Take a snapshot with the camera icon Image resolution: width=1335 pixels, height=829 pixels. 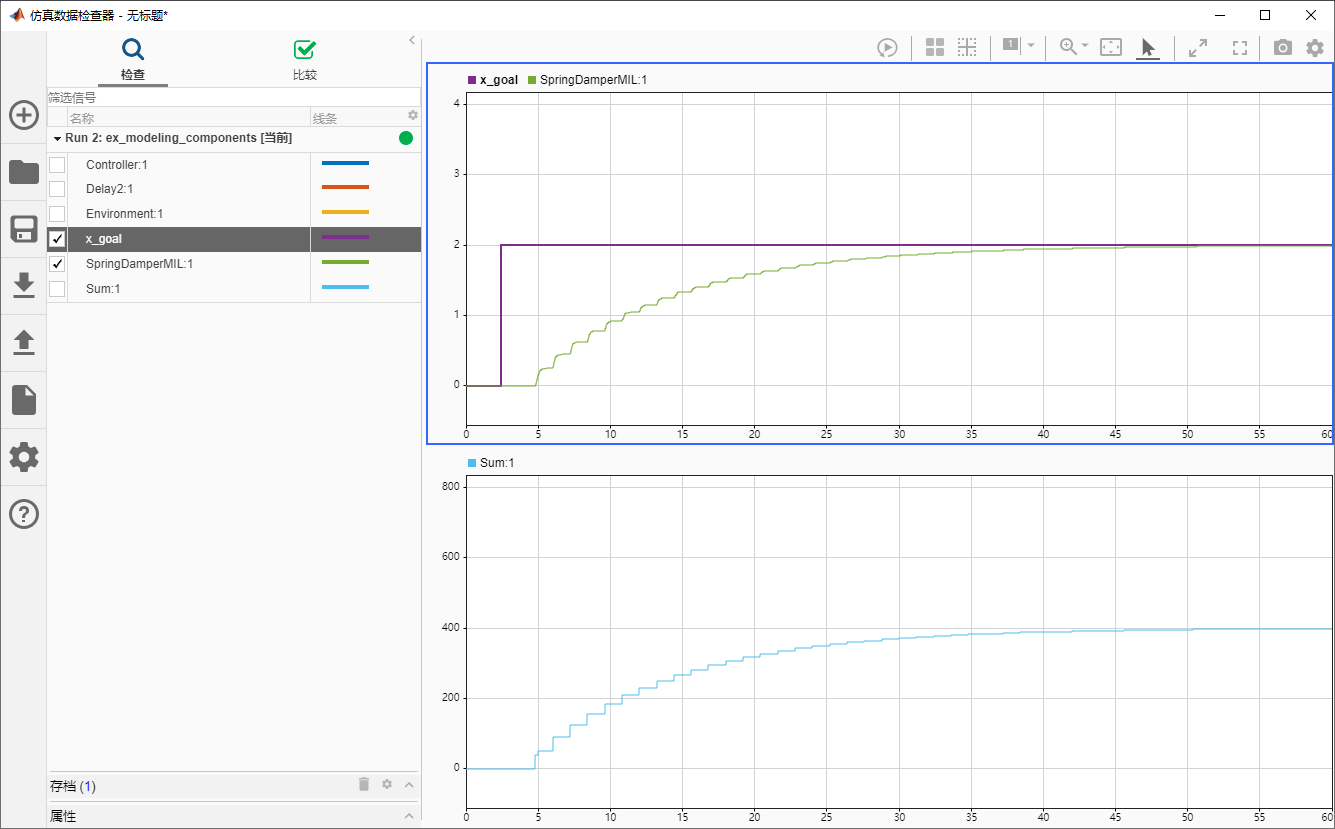[1282, 47]
